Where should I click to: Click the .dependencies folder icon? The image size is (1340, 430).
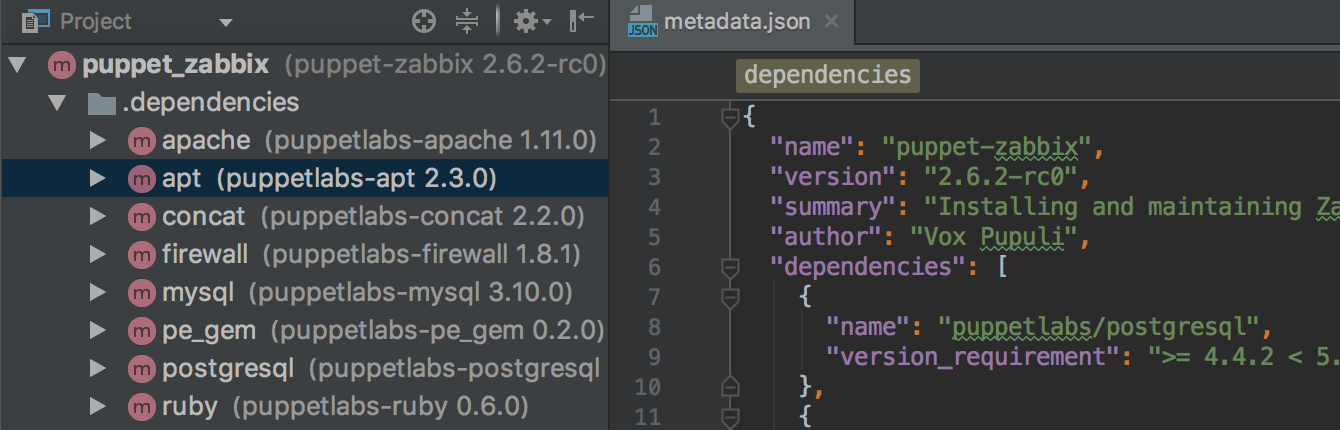[101, 102]
